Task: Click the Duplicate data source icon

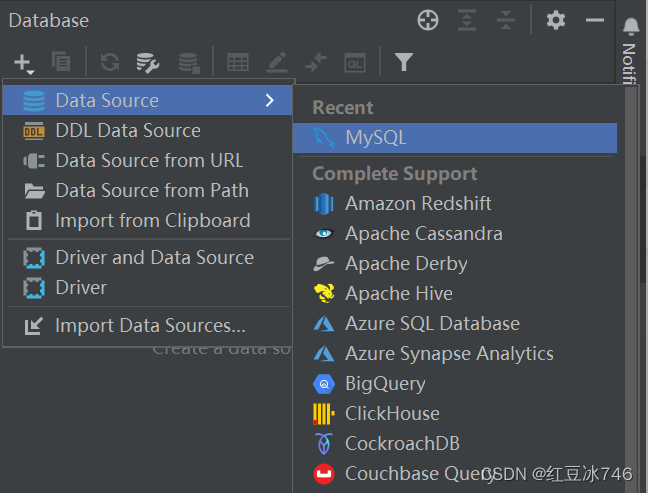Action: pos(61,62)
